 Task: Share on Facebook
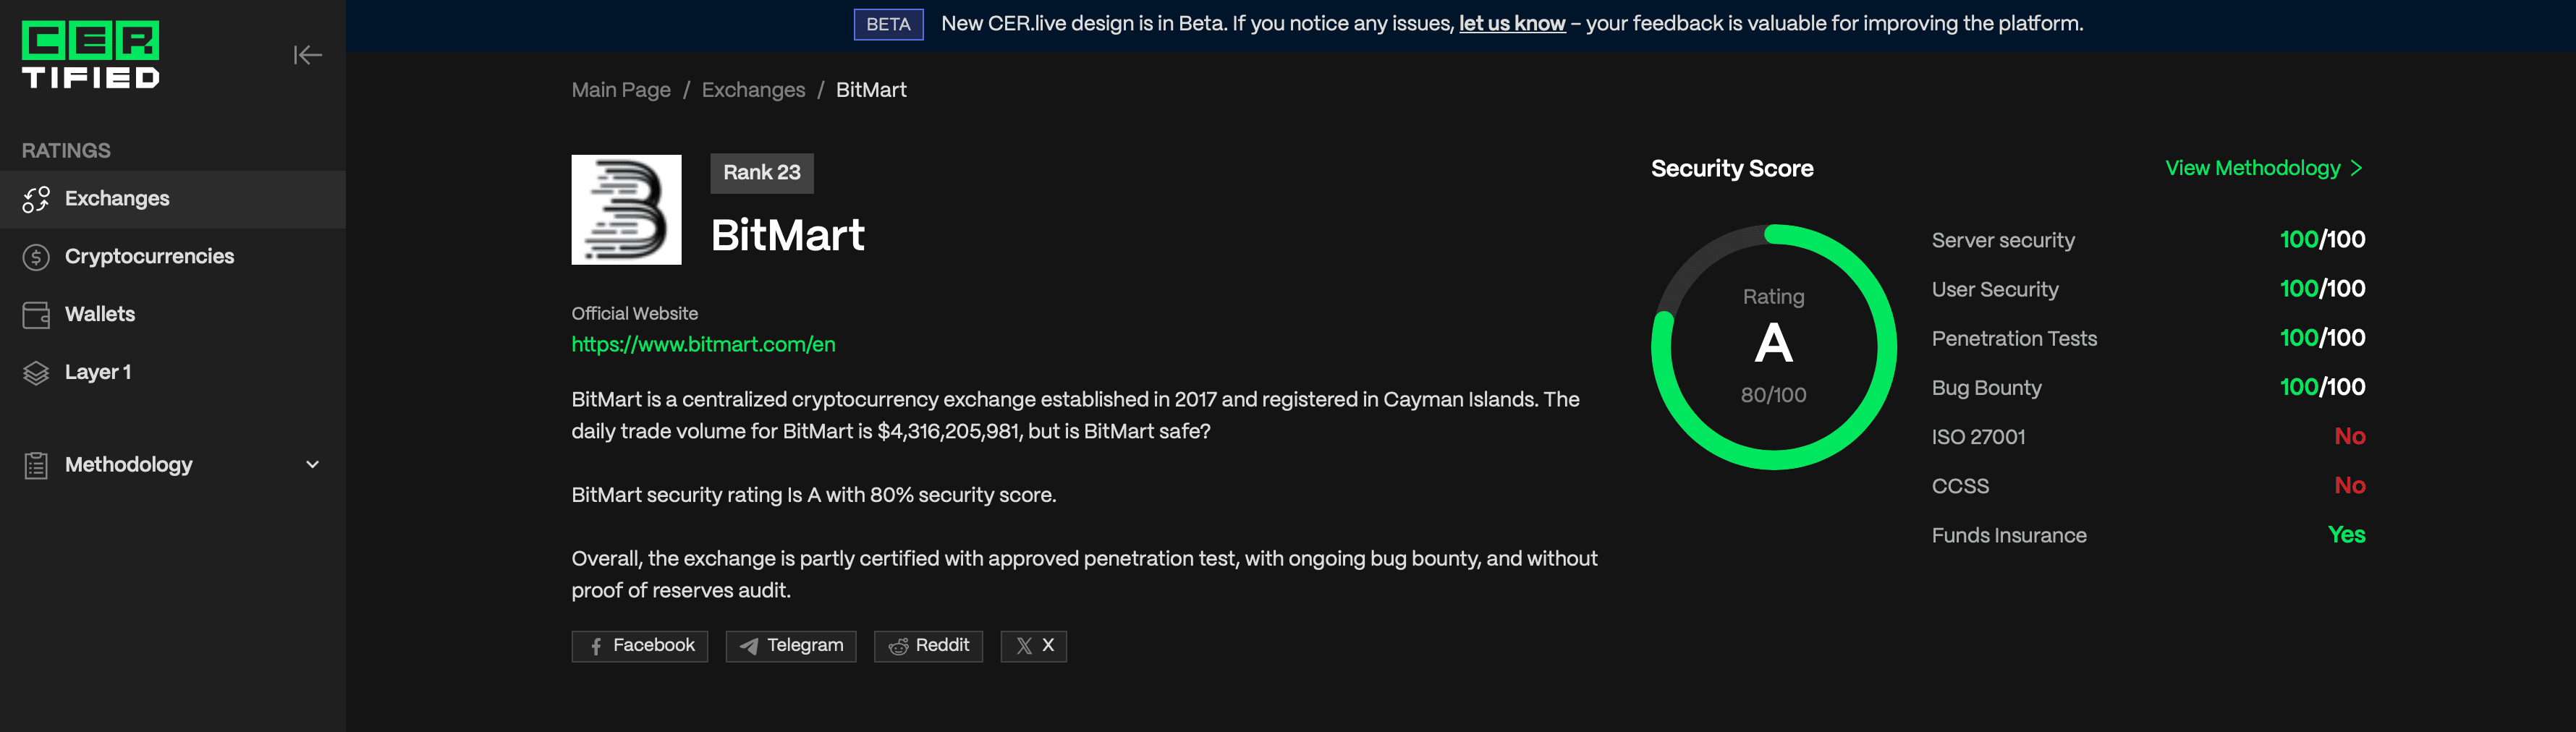(x=640, y=646)
